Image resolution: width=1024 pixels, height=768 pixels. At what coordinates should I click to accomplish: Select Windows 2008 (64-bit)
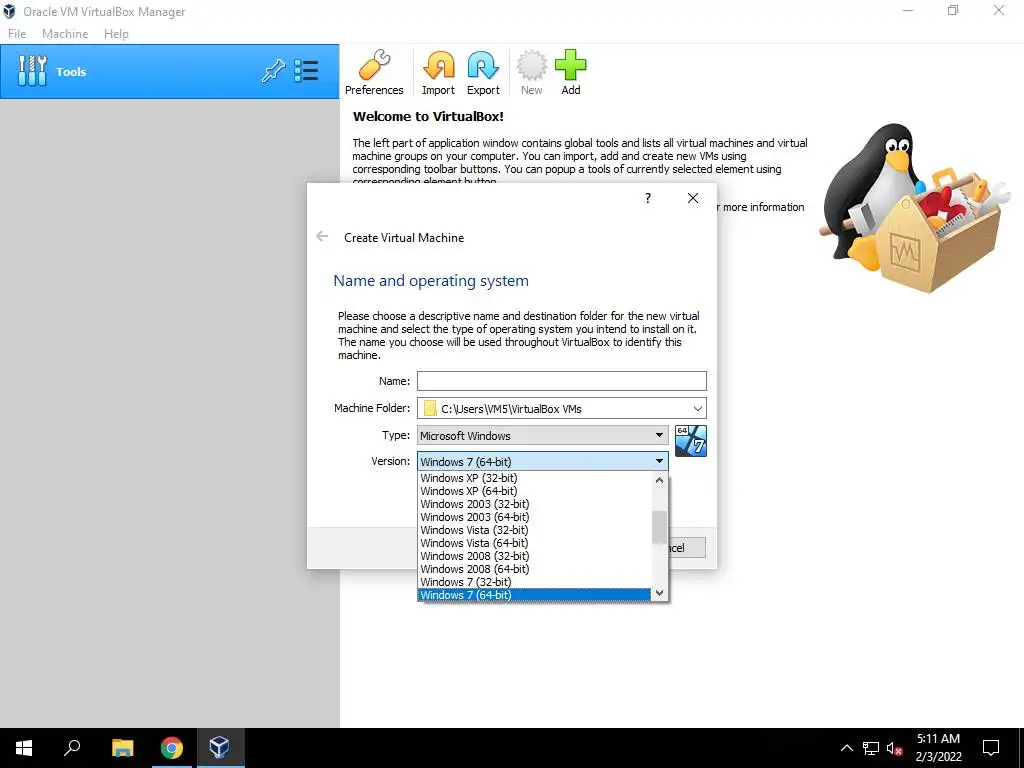click(x=535, y=569)
